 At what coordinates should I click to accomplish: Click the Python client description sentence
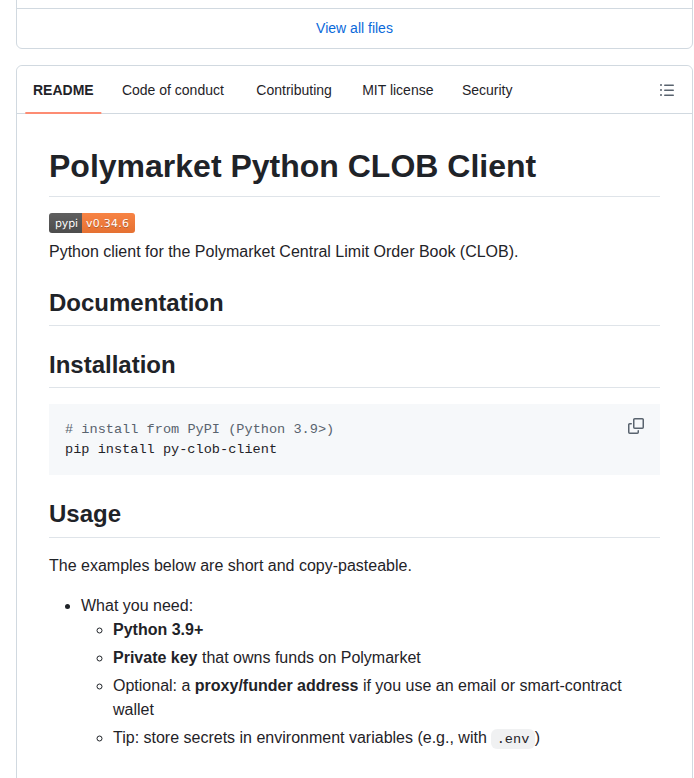click(x=283, y=252)
